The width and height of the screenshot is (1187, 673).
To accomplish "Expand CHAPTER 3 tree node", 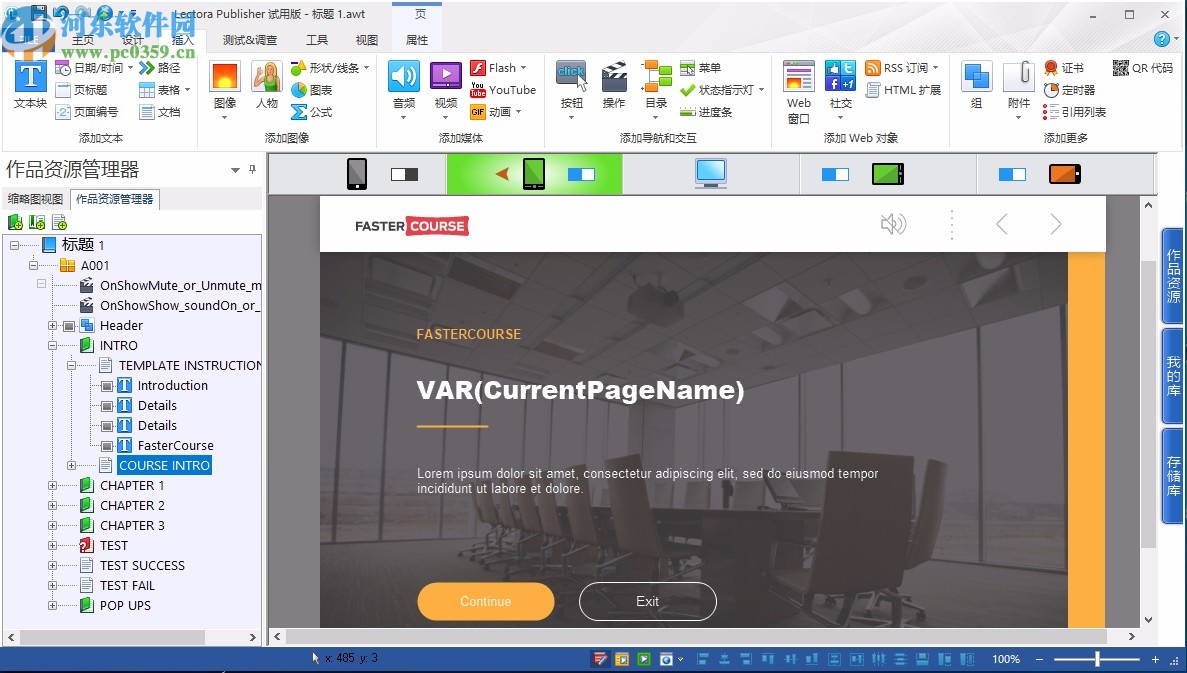I will [52, 525].
